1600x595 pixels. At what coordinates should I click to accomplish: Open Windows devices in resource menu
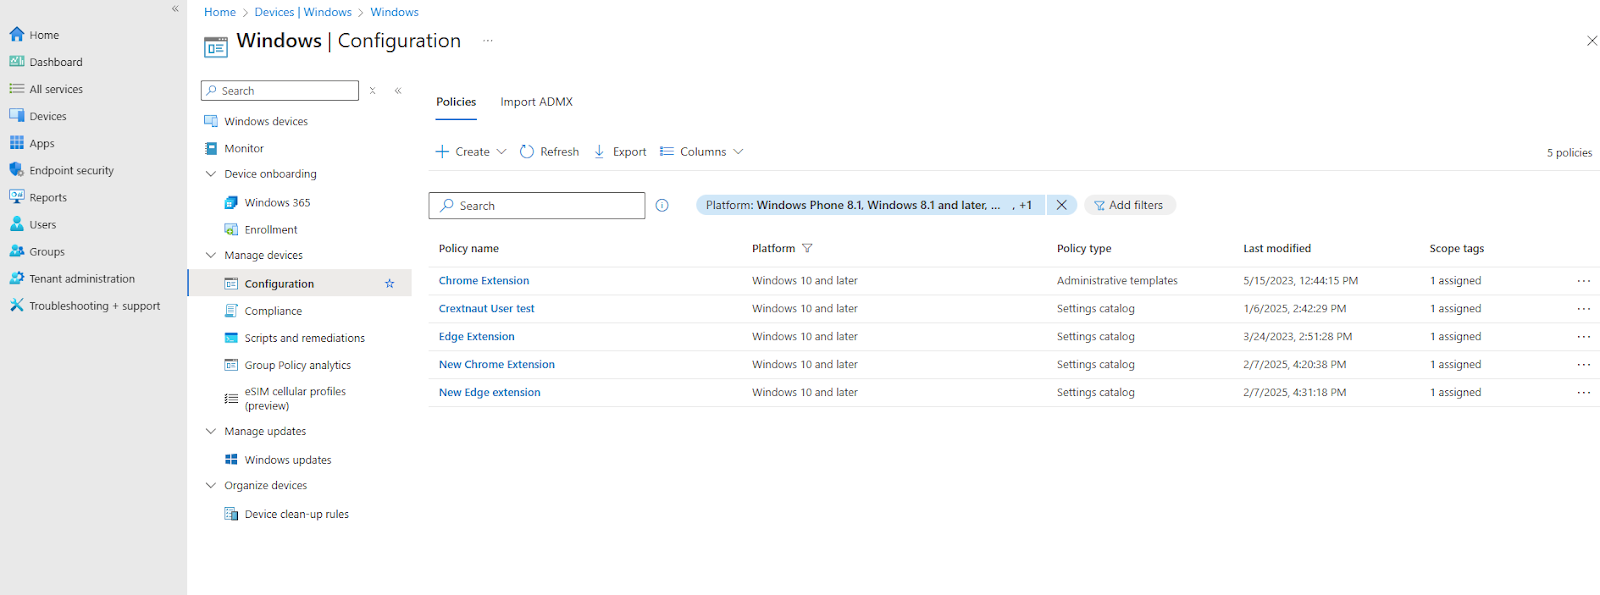(x=265, y=121)
